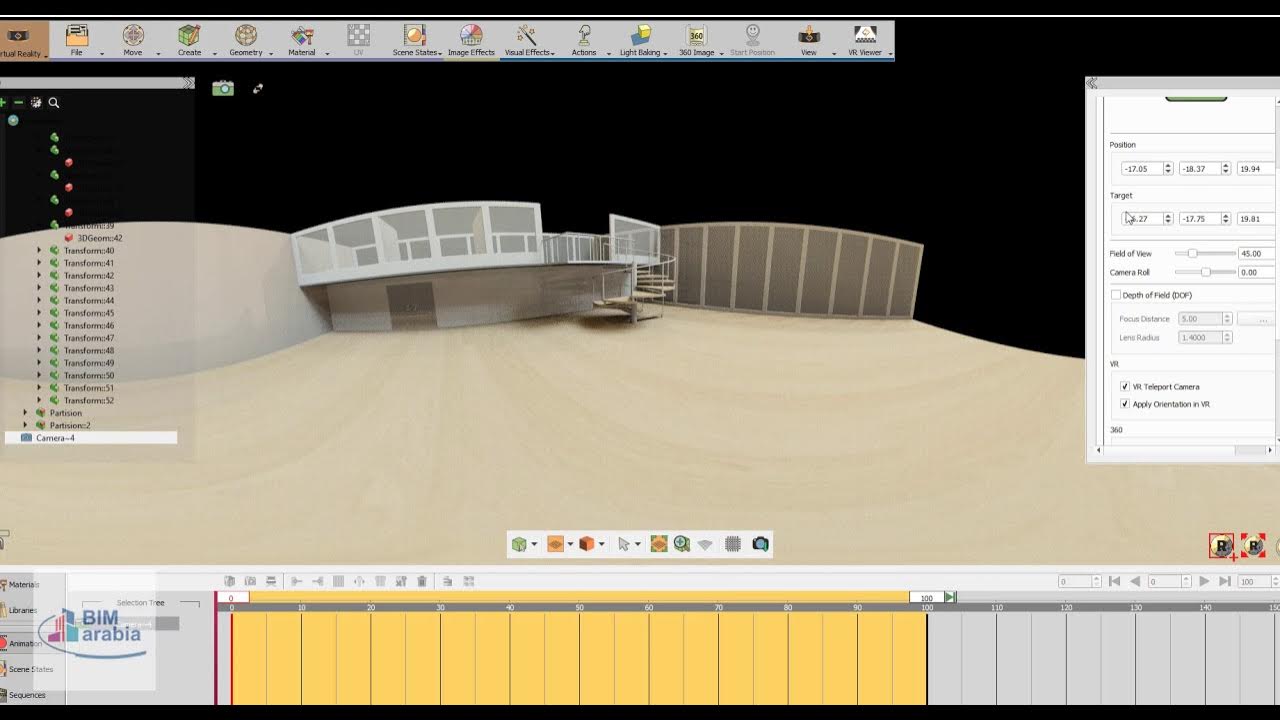The height and width of the screenshot is (720, 1280).
Task: Adjust the Camera Roll slider
Action: coord(1205,272)
